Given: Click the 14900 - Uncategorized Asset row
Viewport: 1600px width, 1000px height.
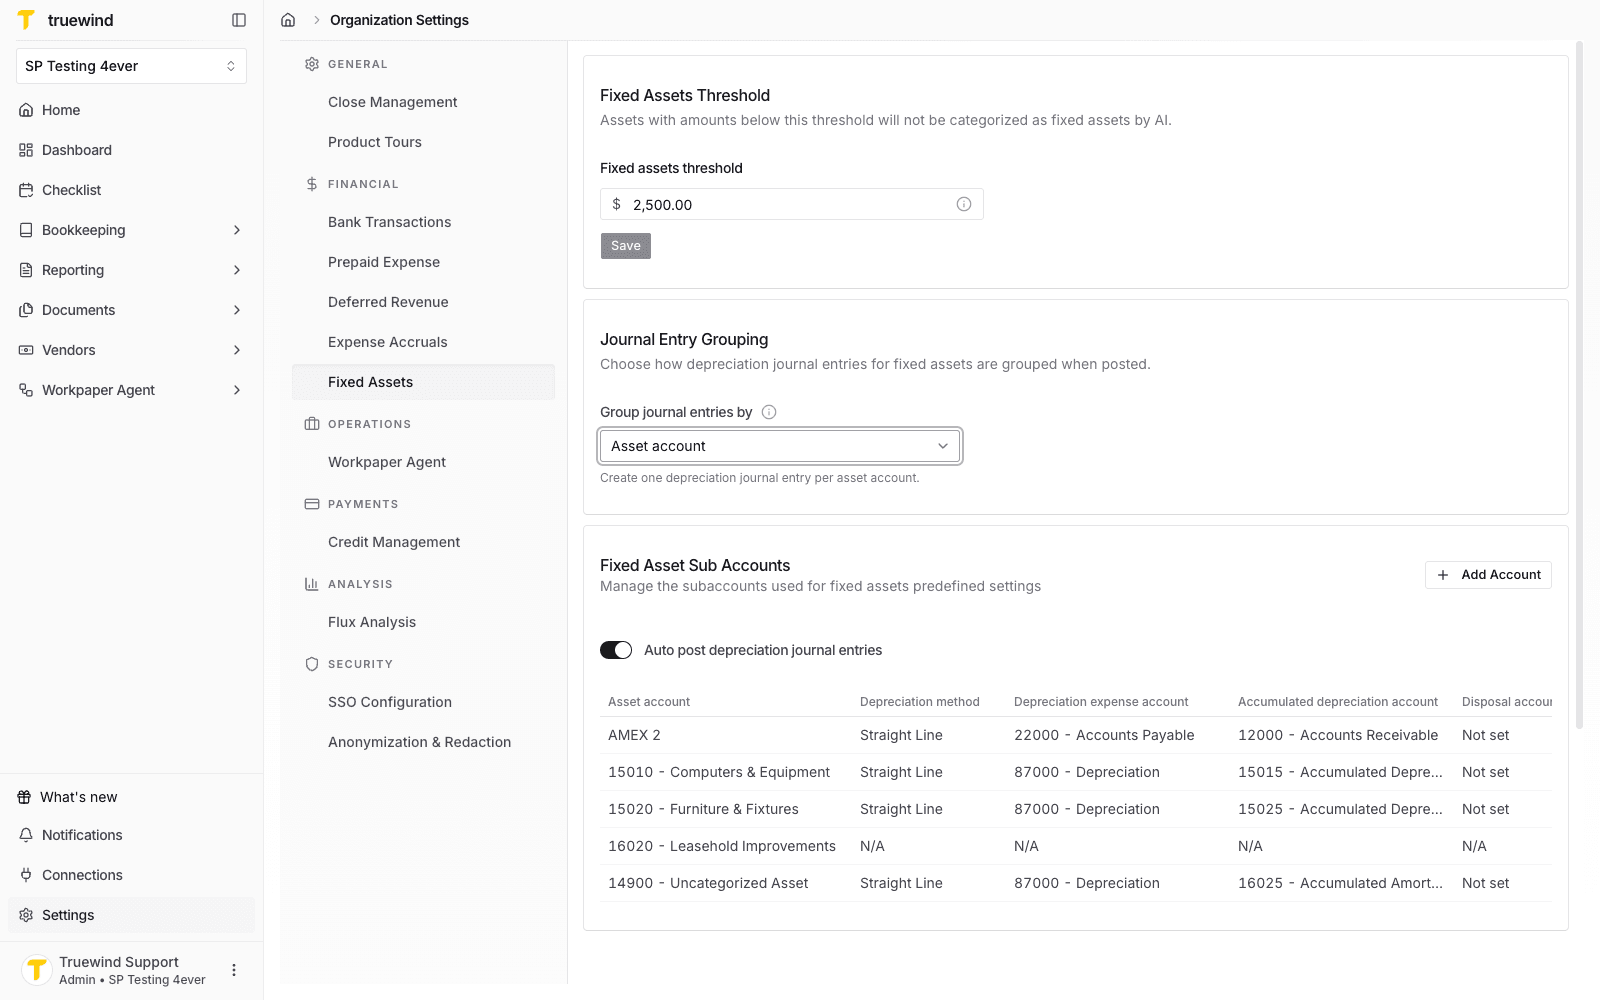Looking at the screenshot, I should 1076,883.
